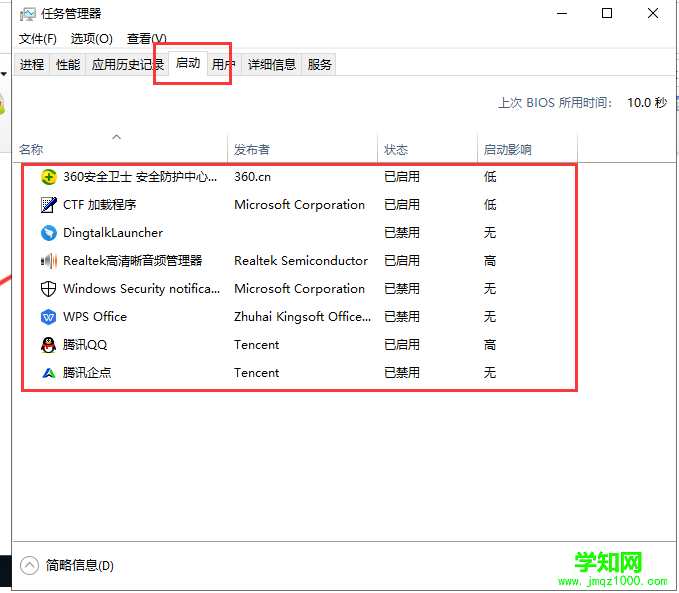Click 无 startup impact of 腾讯企点 row
This screenshot has height=593, width=679.
pyautogui.click(x=490, y=373)
